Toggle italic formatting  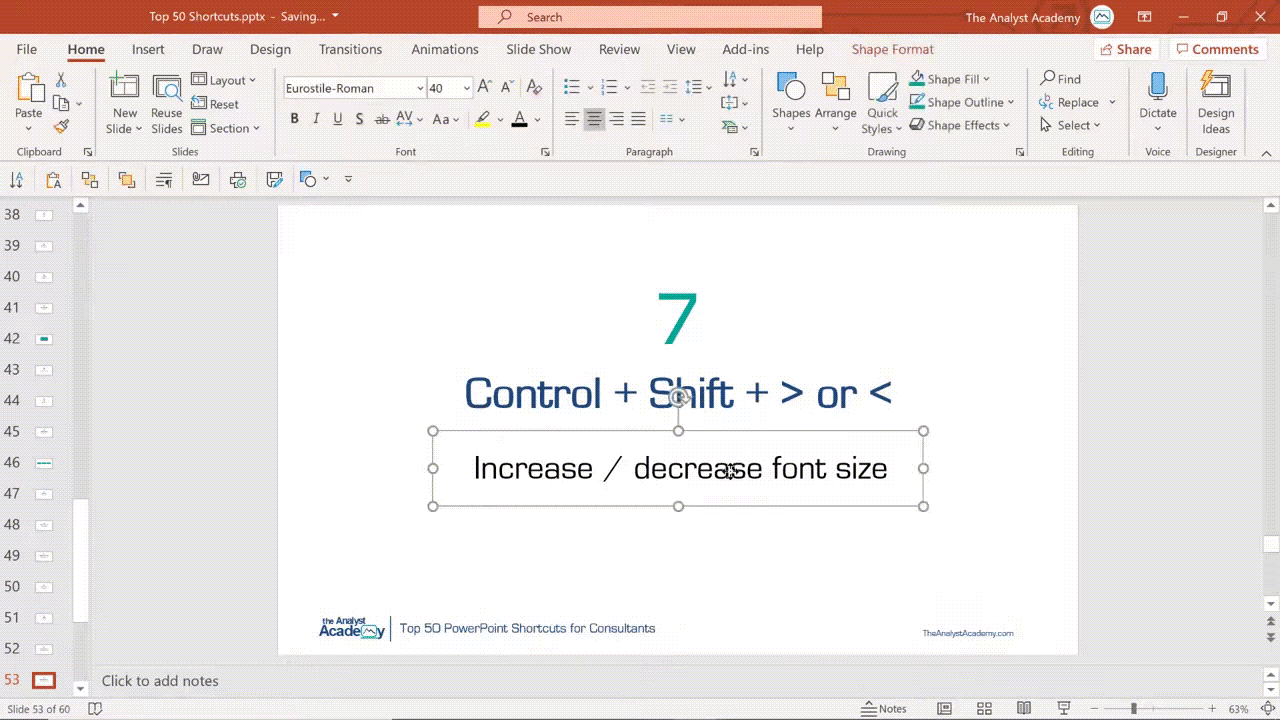coord(316,119)
